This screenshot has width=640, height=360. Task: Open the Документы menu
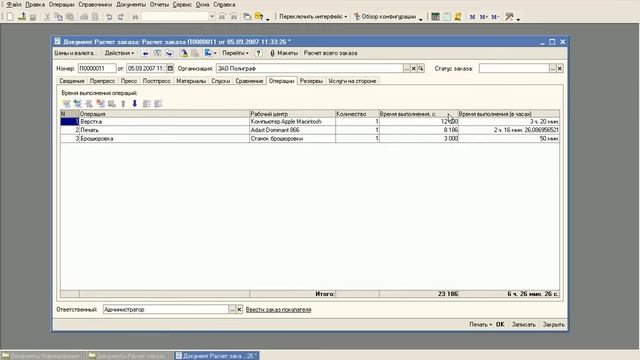click(x=131, y=4)
